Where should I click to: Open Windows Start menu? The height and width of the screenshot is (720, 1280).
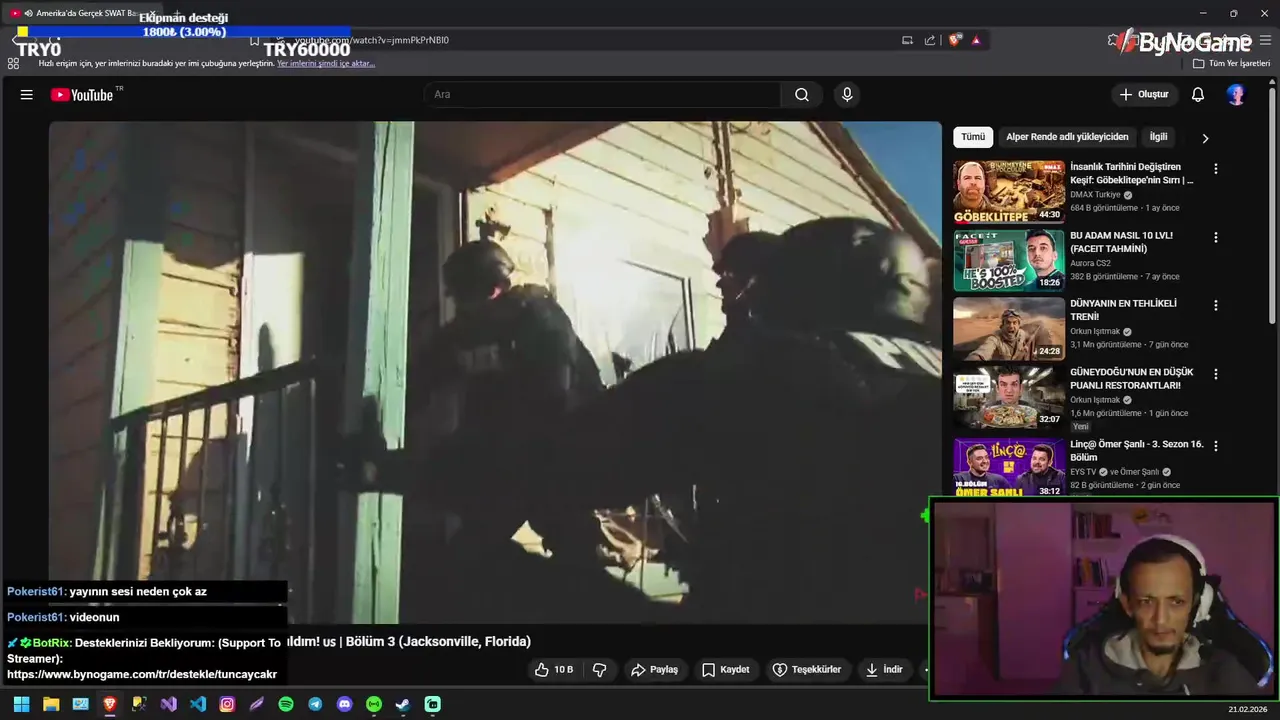coord(21,704)
